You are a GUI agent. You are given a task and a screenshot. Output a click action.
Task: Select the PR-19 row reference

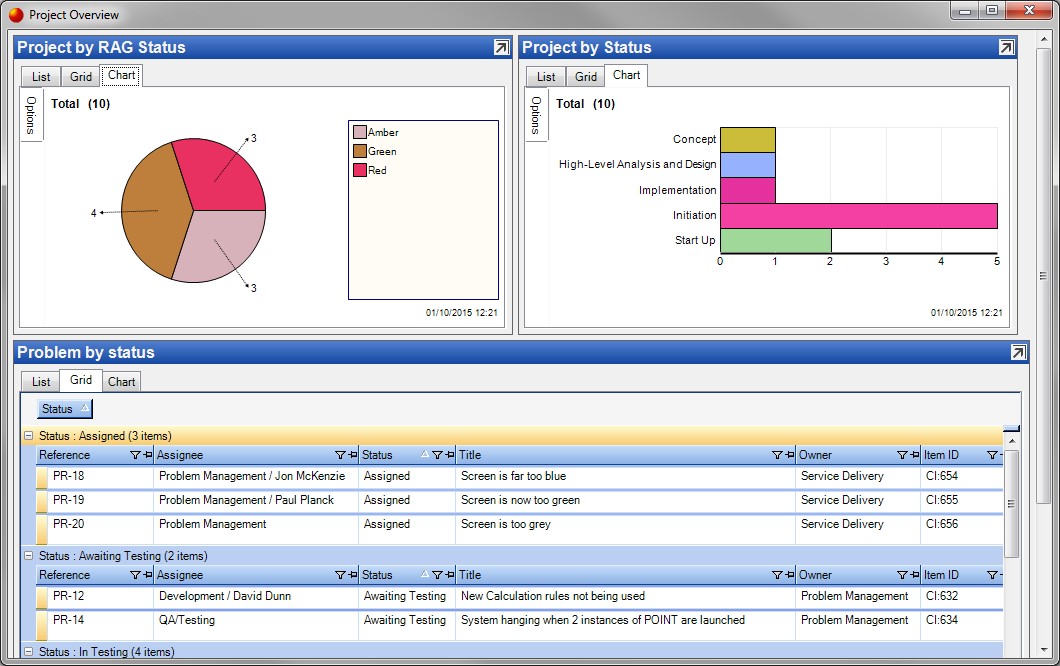click(68, 500)
